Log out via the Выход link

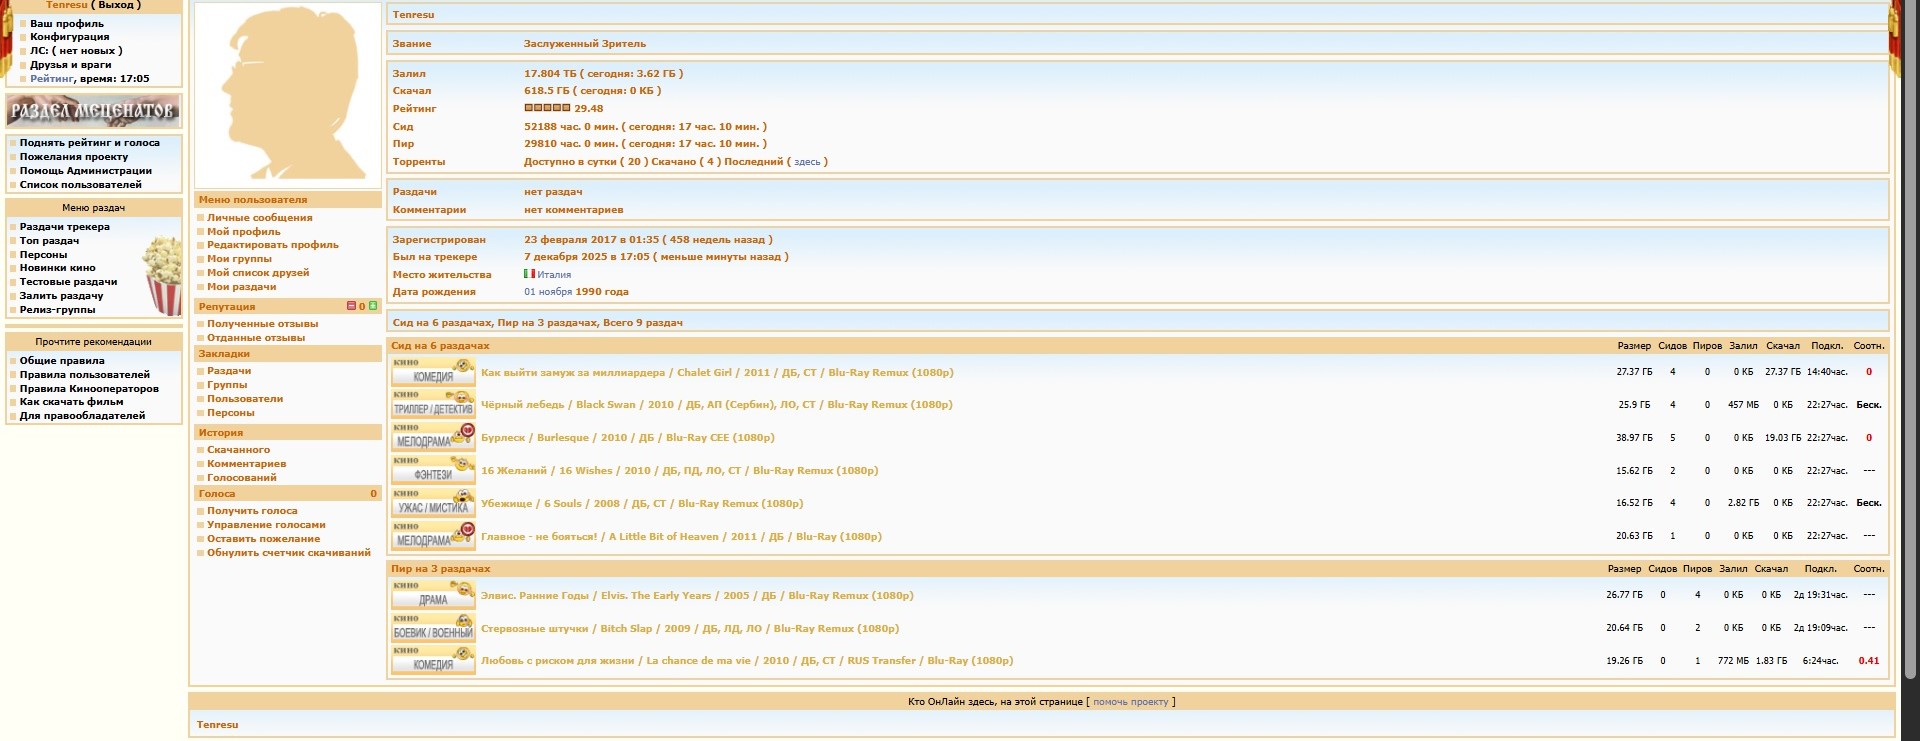point(116,5)
